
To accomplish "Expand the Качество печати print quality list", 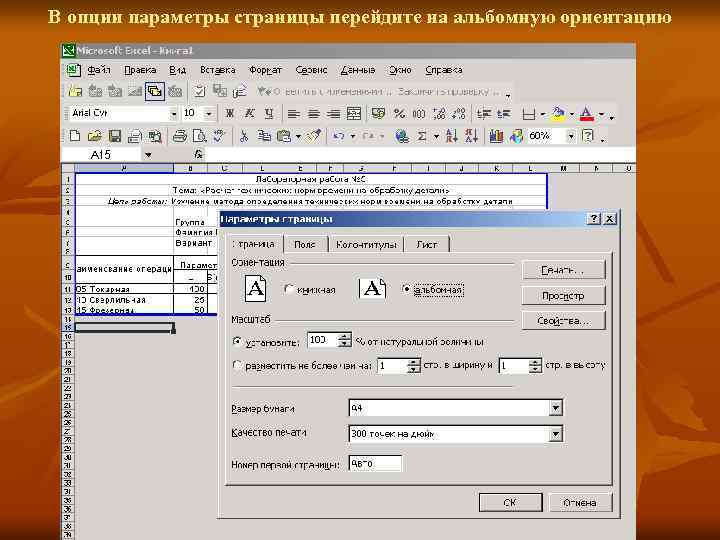I will [x=556, y=433].
